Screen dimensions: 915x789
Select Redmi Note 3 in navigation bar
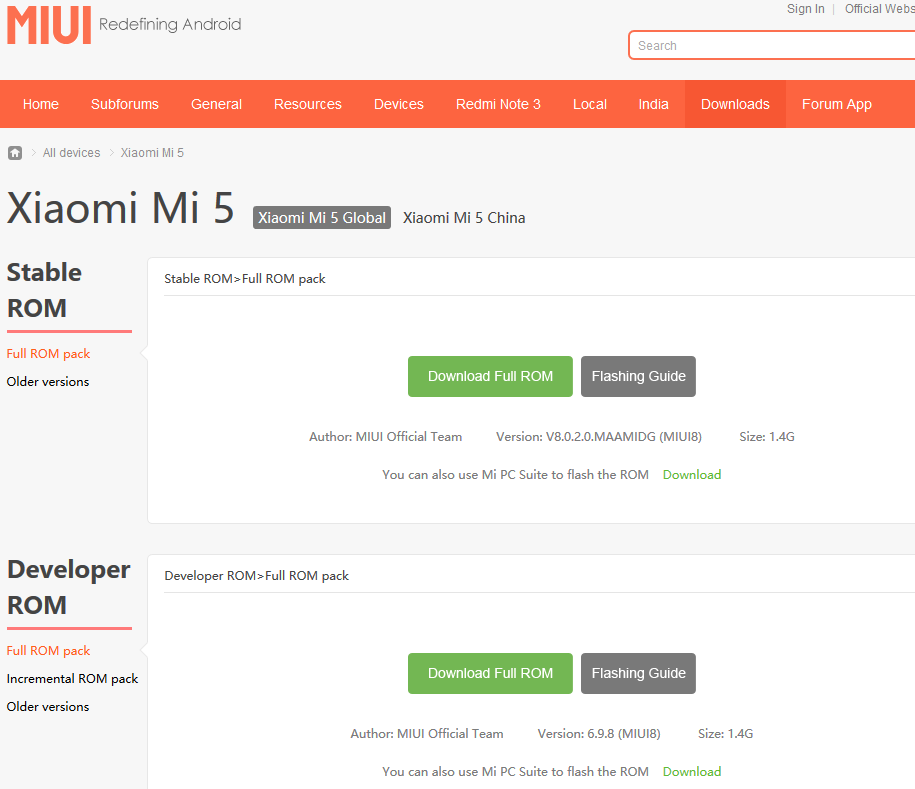point(498,104)
